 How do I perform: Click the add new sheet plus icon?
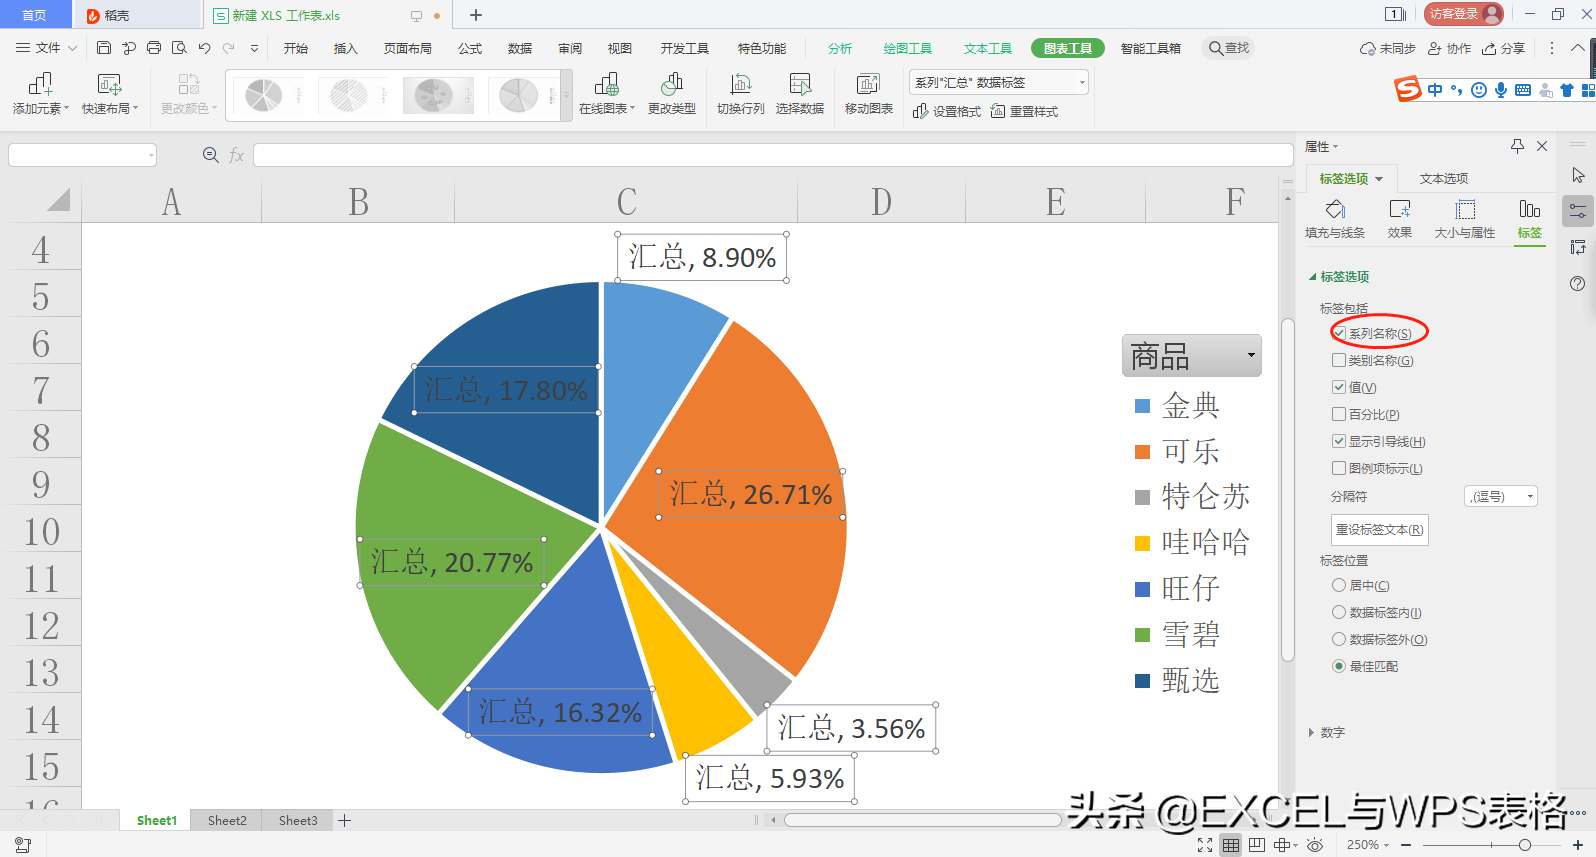(344, 820)
